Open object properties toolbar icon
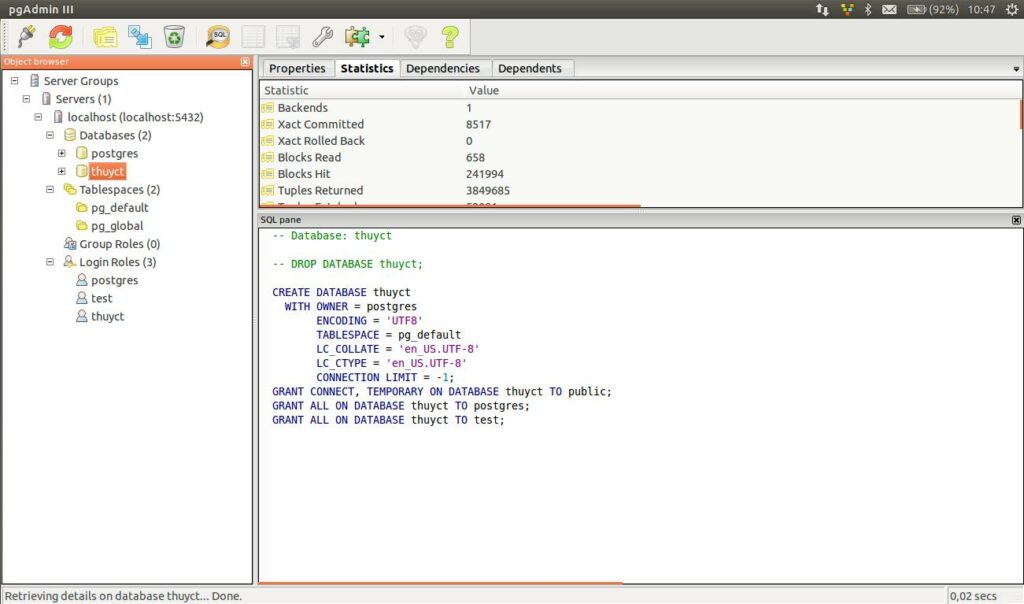 [x=104, y=37]
